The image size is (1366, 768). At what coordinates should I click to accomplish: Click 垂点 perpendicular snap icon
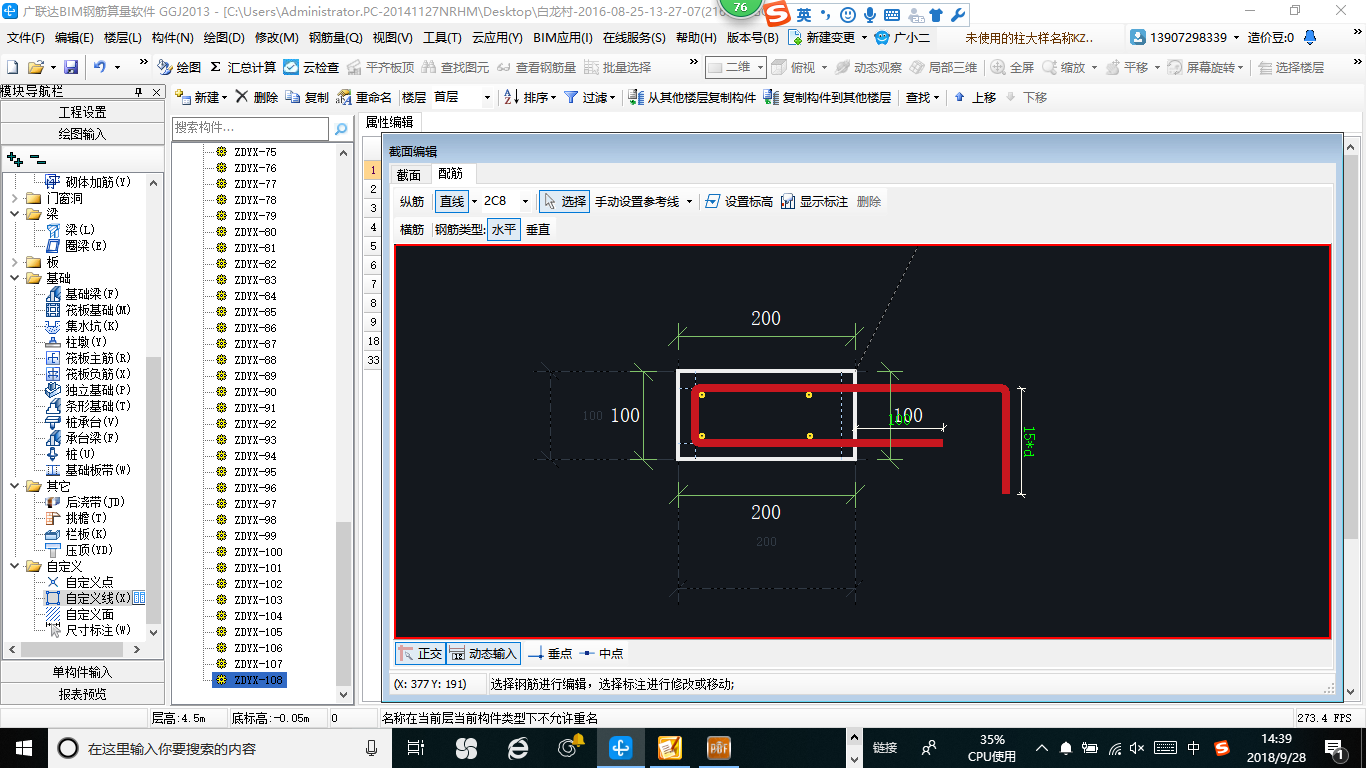tap(535, 654)
